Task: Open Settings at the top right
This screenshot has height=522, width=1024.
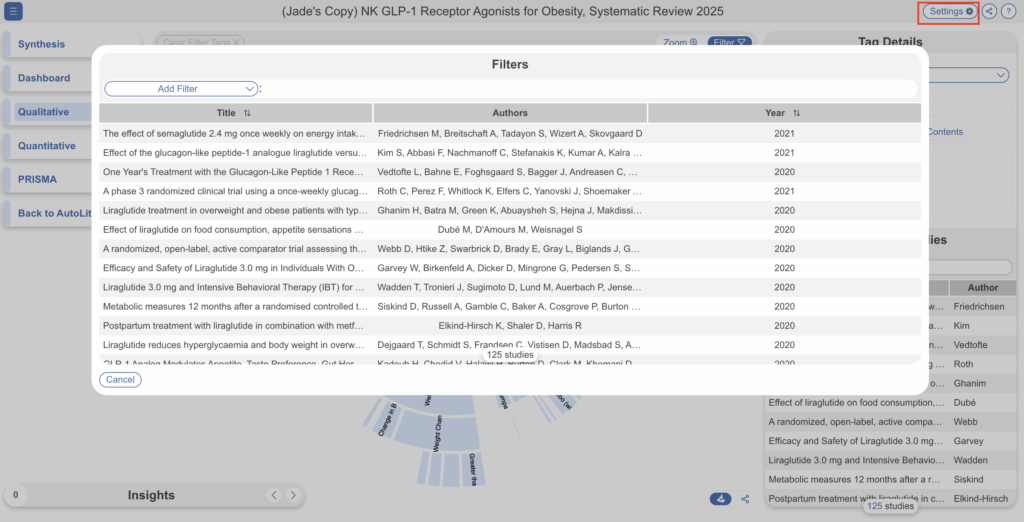Action: (948, 12)
